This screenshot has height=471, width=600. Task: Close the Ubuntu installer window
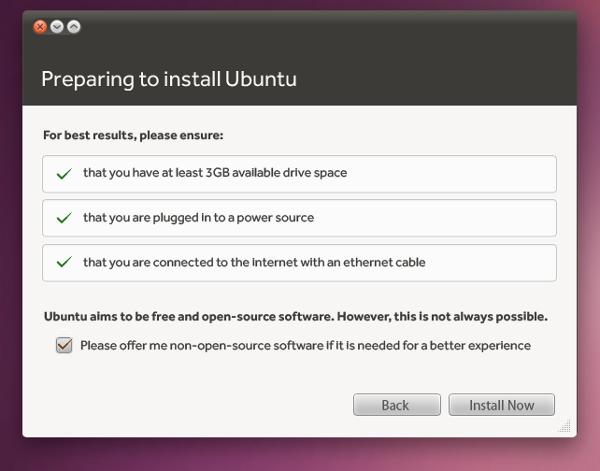(x=40, y=27)
